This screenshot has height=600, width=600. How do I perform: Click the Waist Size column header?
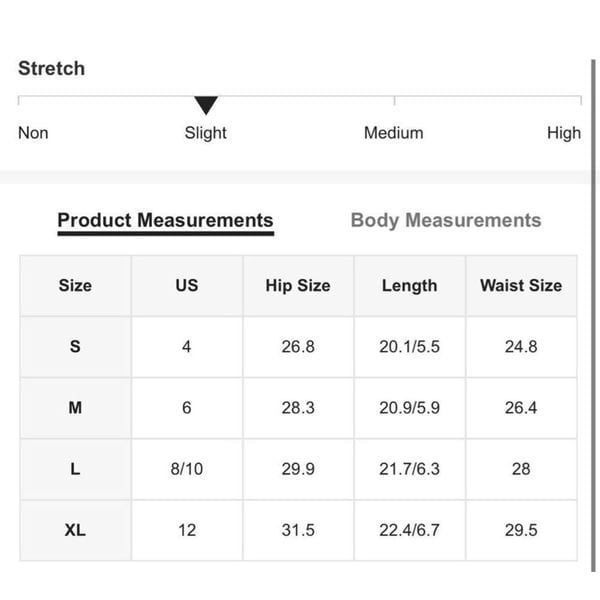pyautogui.click(x=521, y=286)
